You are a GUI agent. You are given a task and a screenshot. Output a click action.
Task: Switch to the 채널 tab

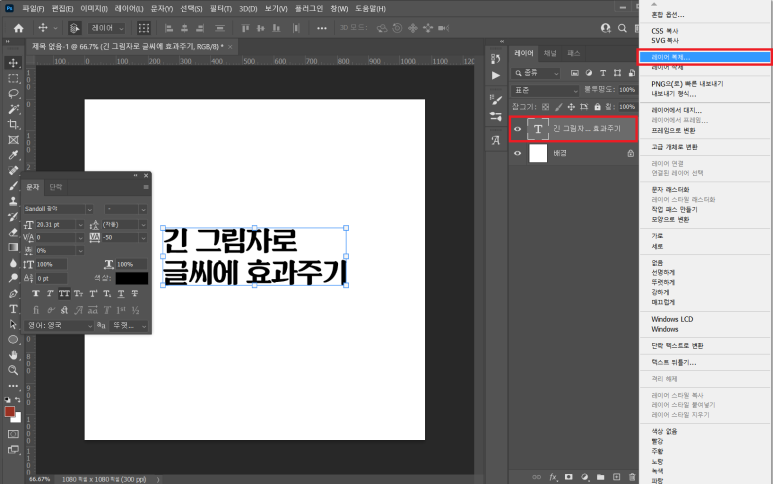coord(550,53)
